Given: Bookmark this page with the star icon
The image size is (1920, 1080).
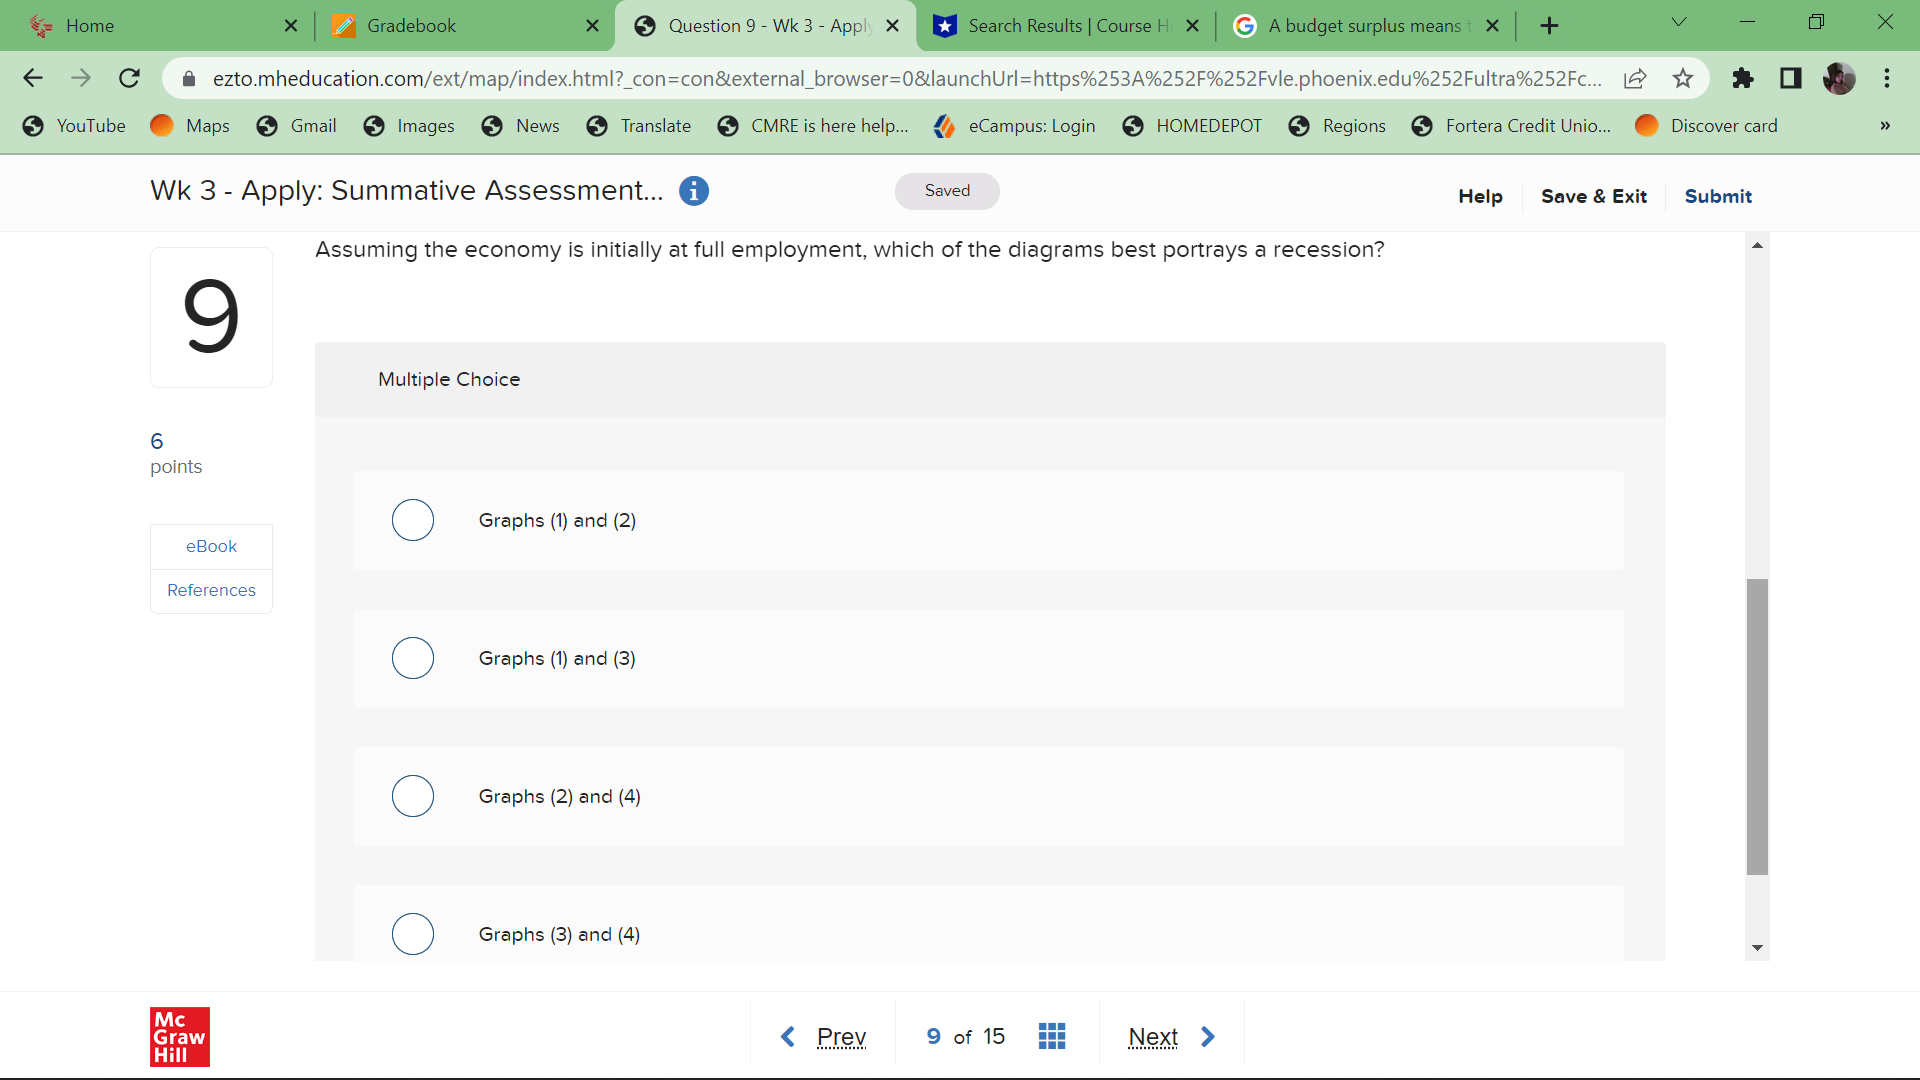Looking at the screenshot, I should coord(1683,78).
